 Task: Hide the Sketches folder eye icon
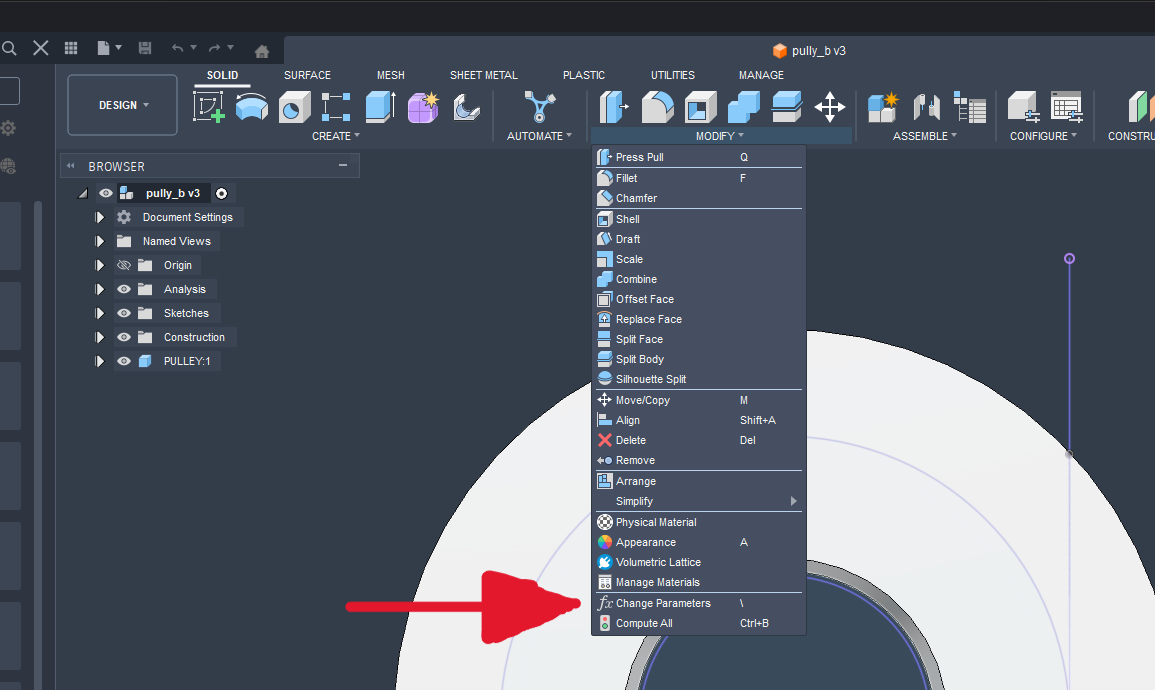[124, 313]
